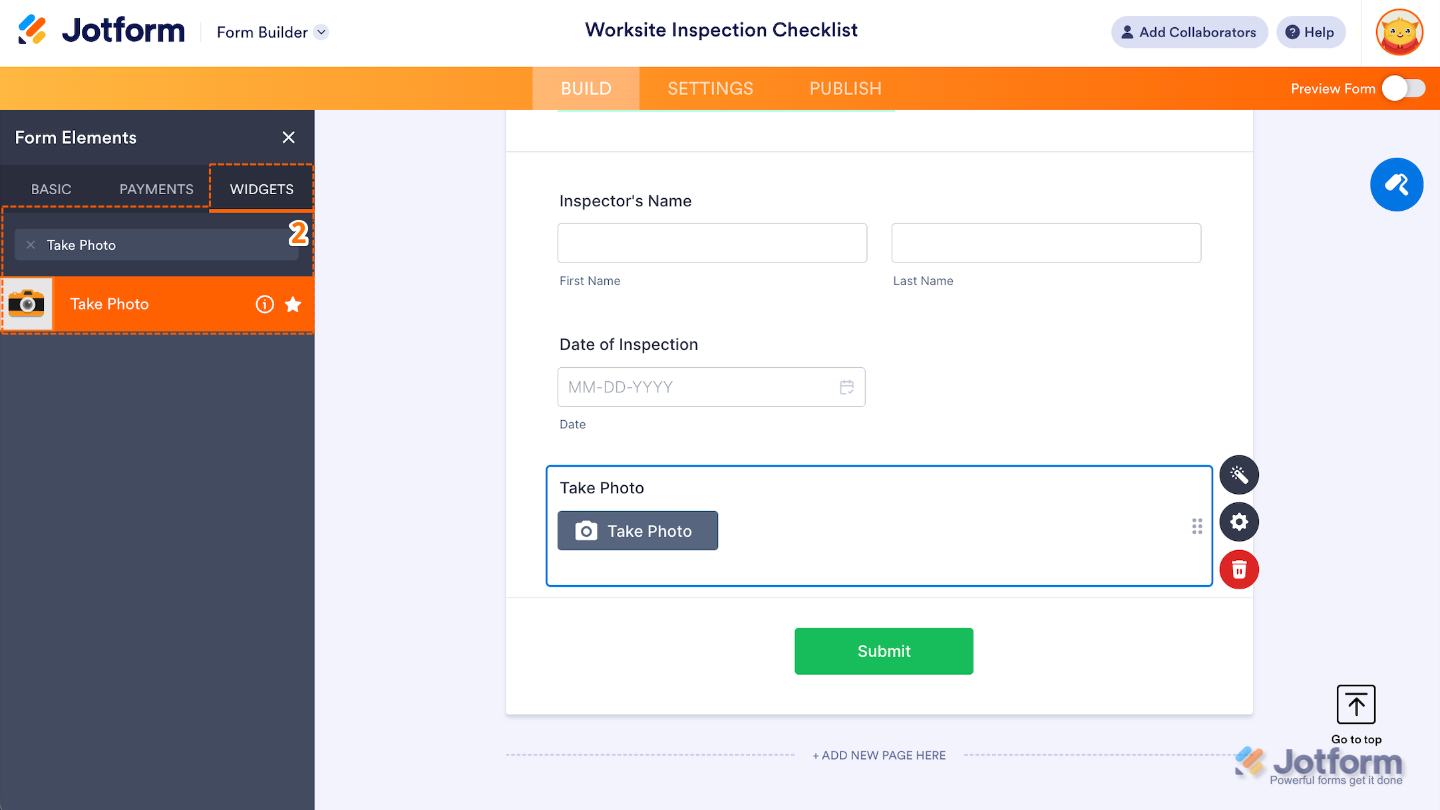Click the drag handle on Take Photo field
Viewport: 1440px width, 810px height.
point(1197,527)
